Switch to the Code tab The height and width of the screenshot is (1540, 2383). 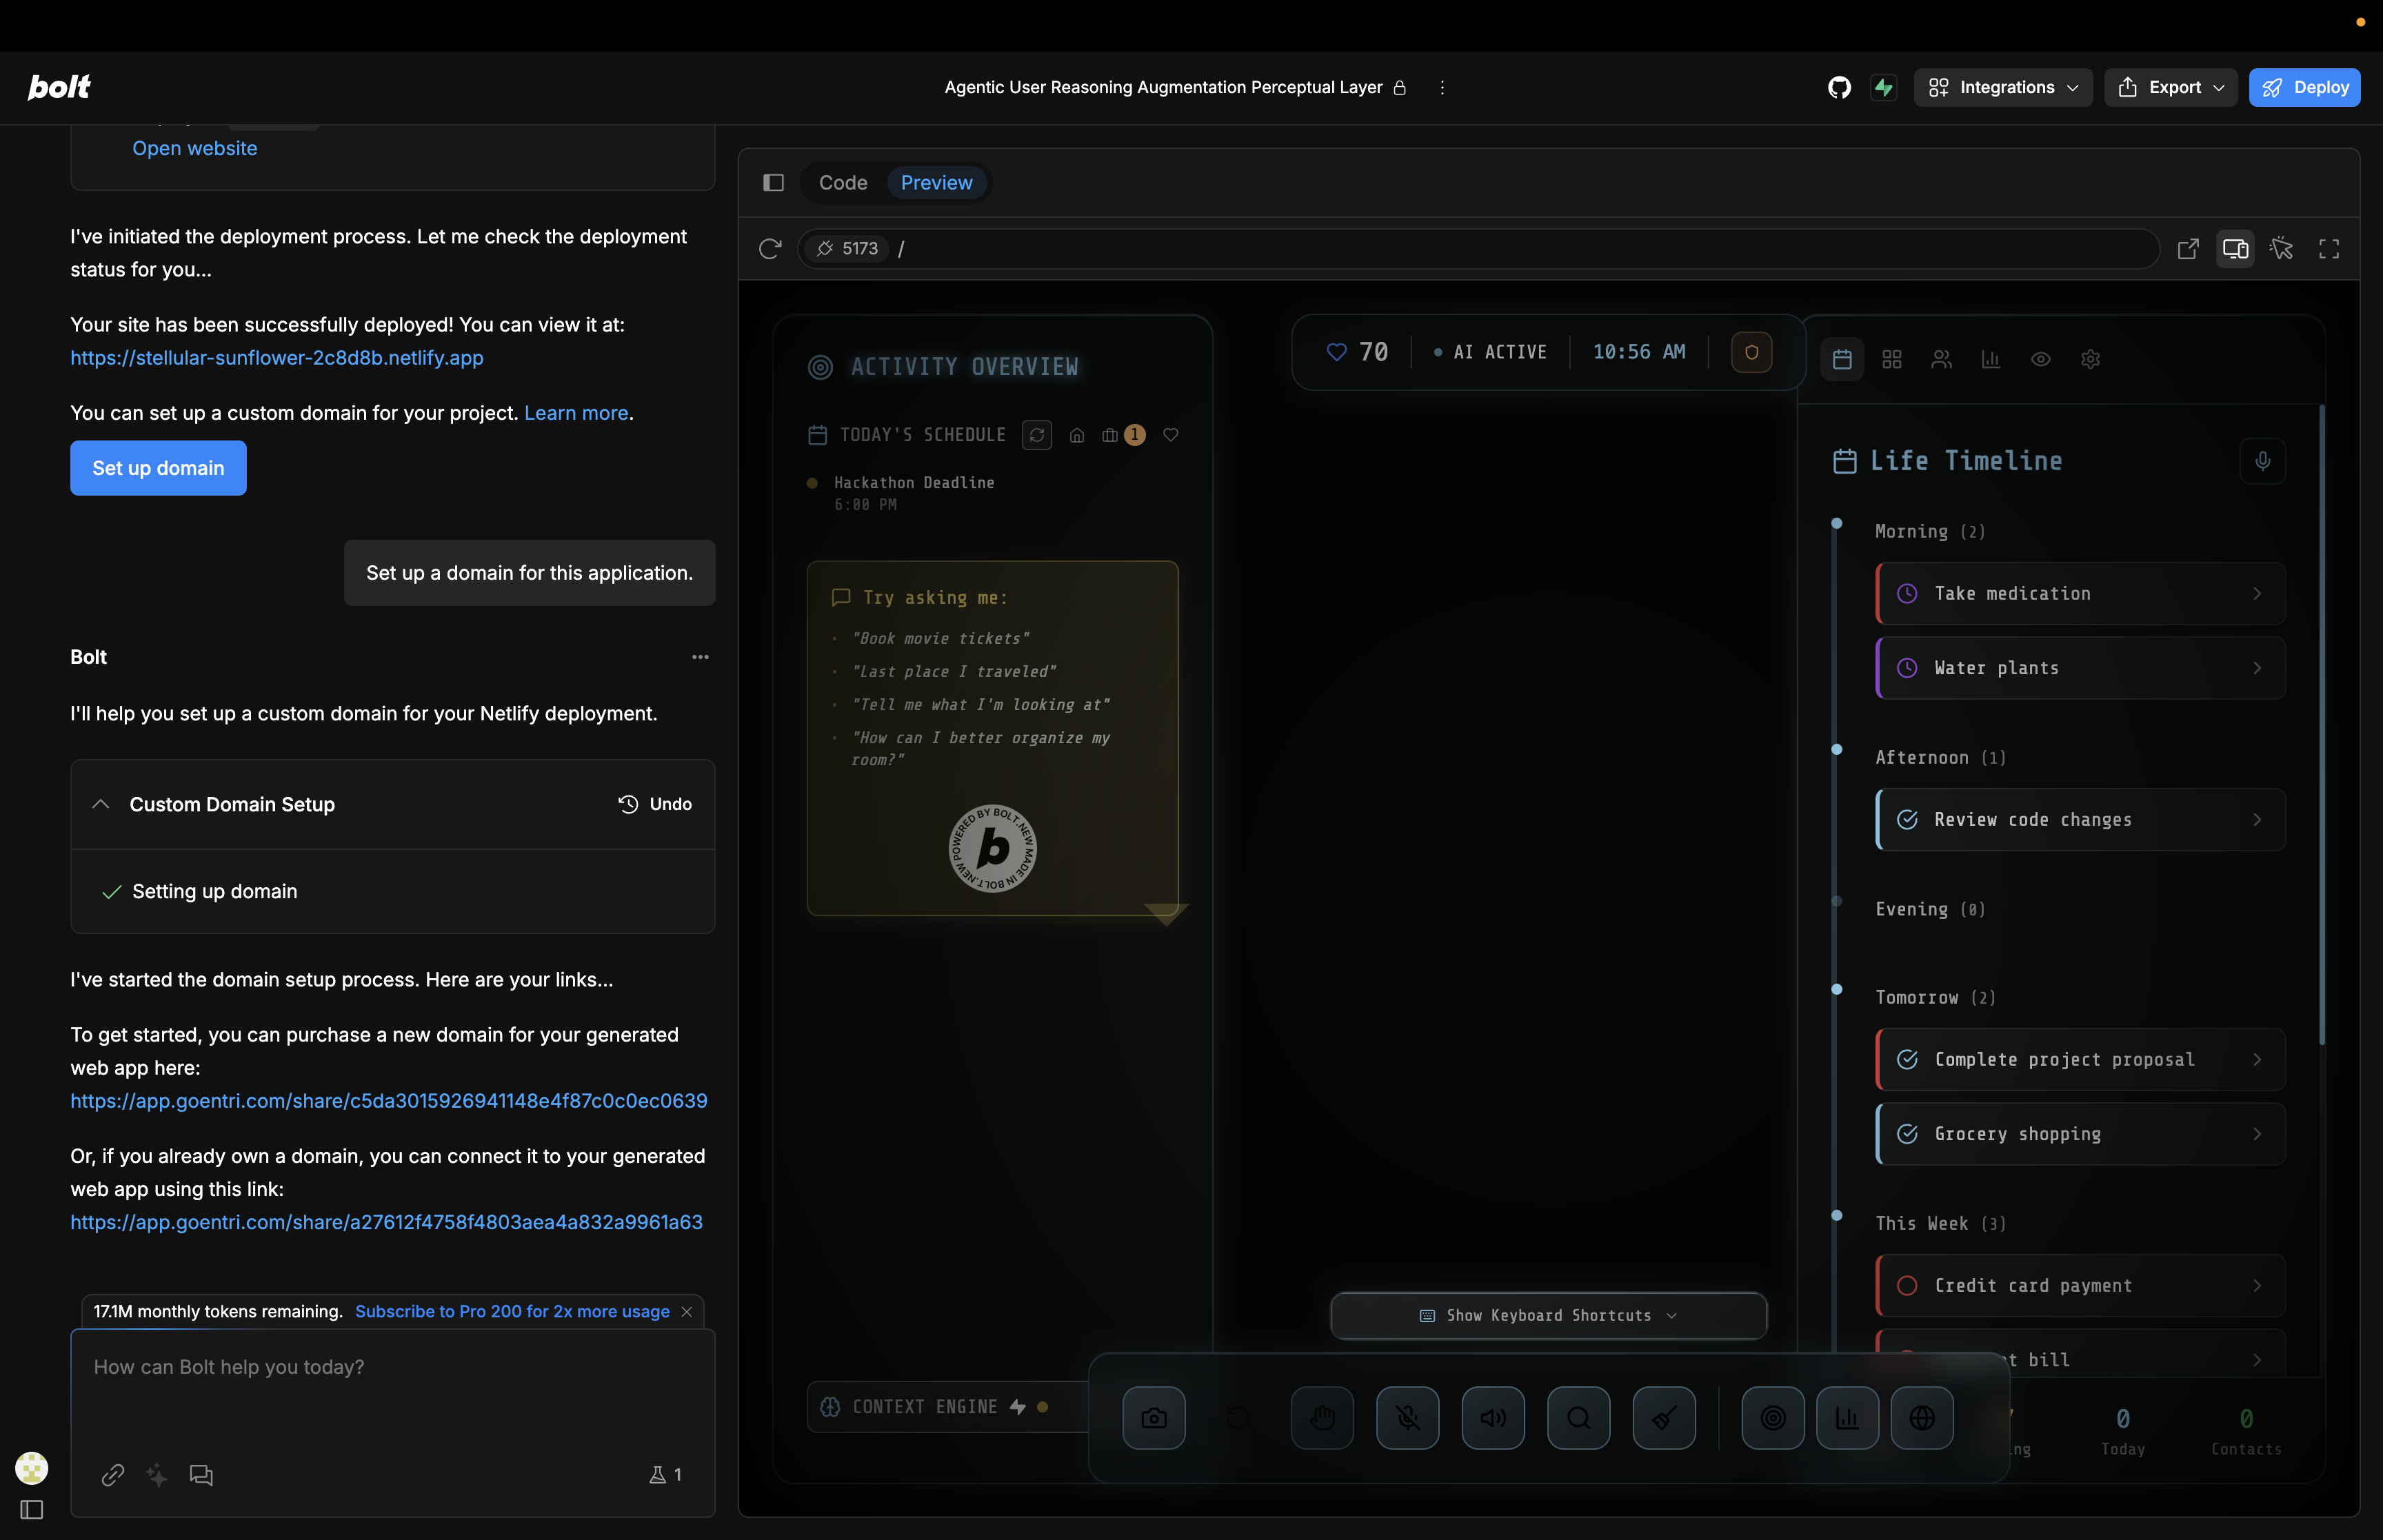click(842, 182)
